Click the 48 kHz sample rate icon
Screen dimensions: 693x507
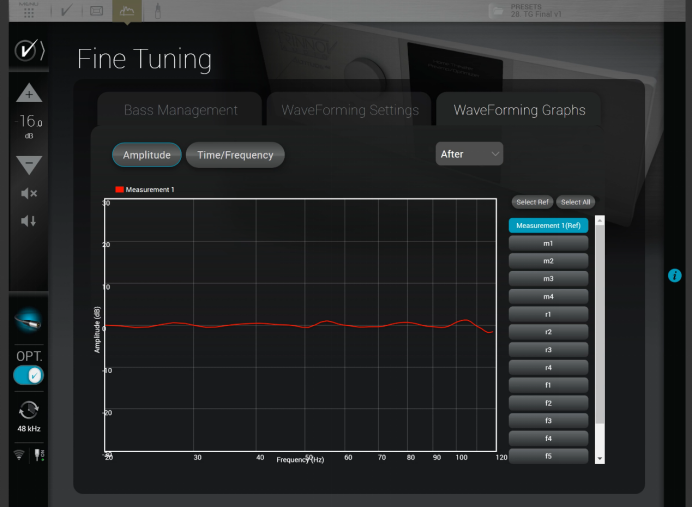(28, 410)
